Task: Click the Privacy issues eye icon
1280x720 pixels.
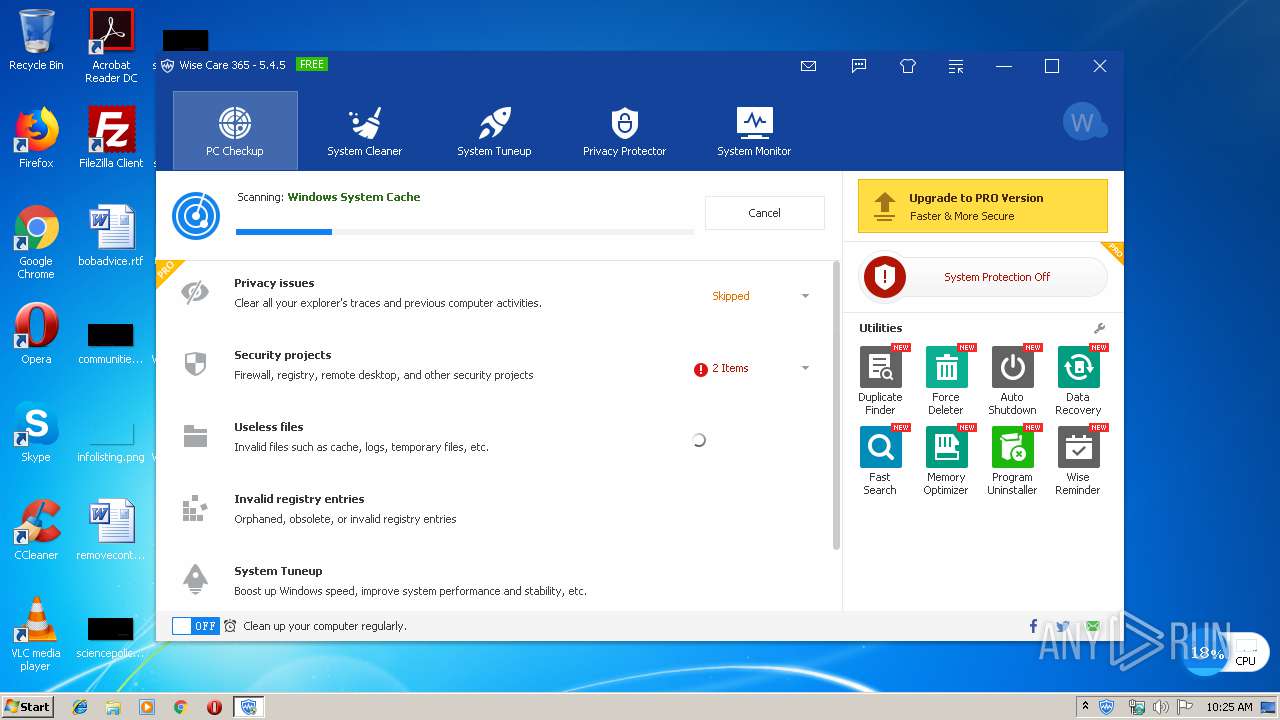Action: [x=195, y=292]
